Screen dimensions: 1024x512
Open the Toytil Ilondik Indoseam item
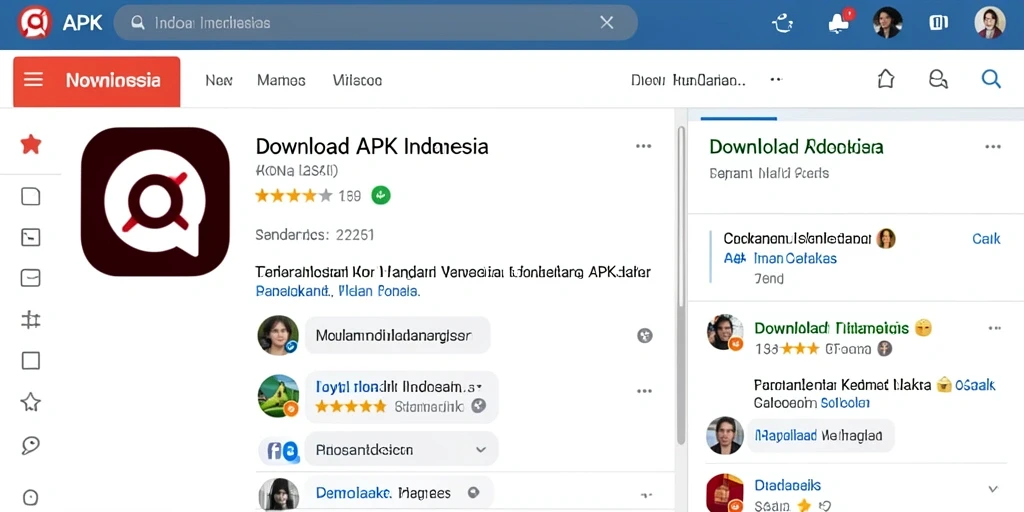pos(401,396)
